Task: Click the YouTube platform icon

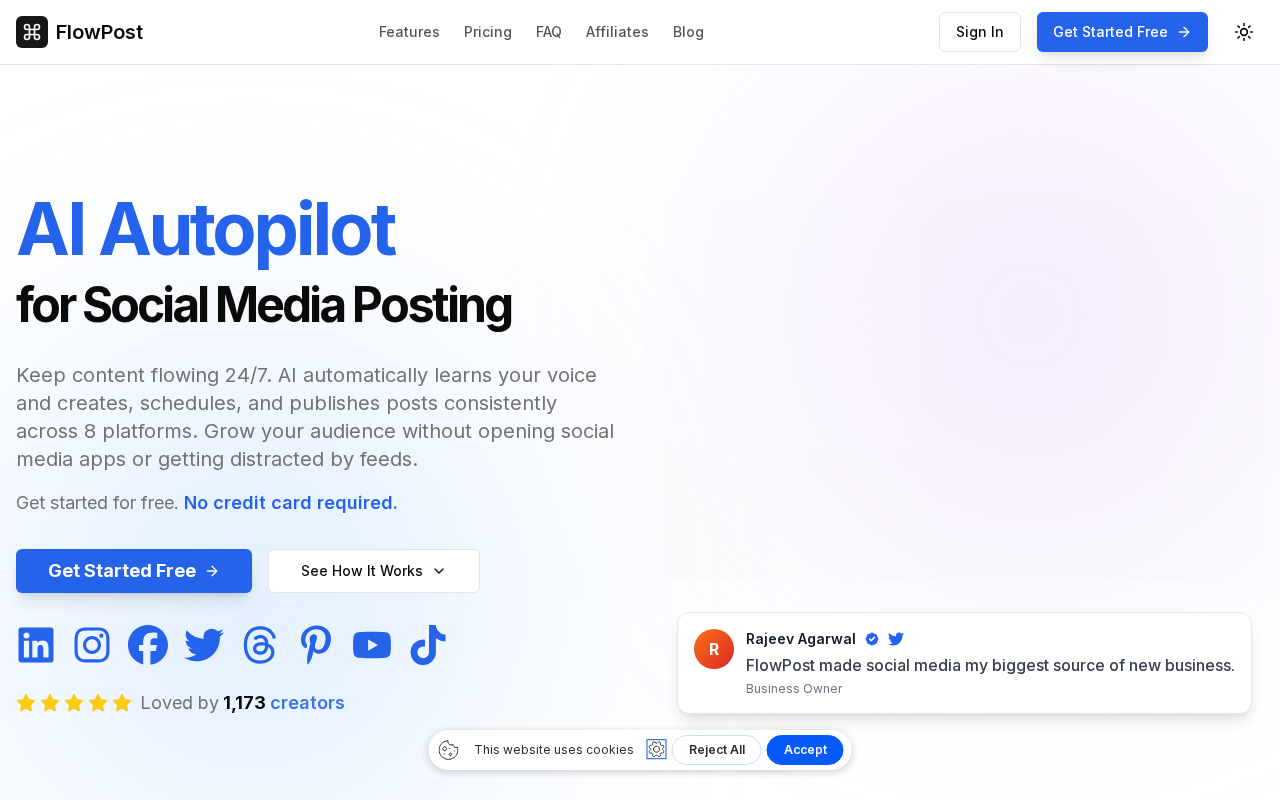Action: 372,645
